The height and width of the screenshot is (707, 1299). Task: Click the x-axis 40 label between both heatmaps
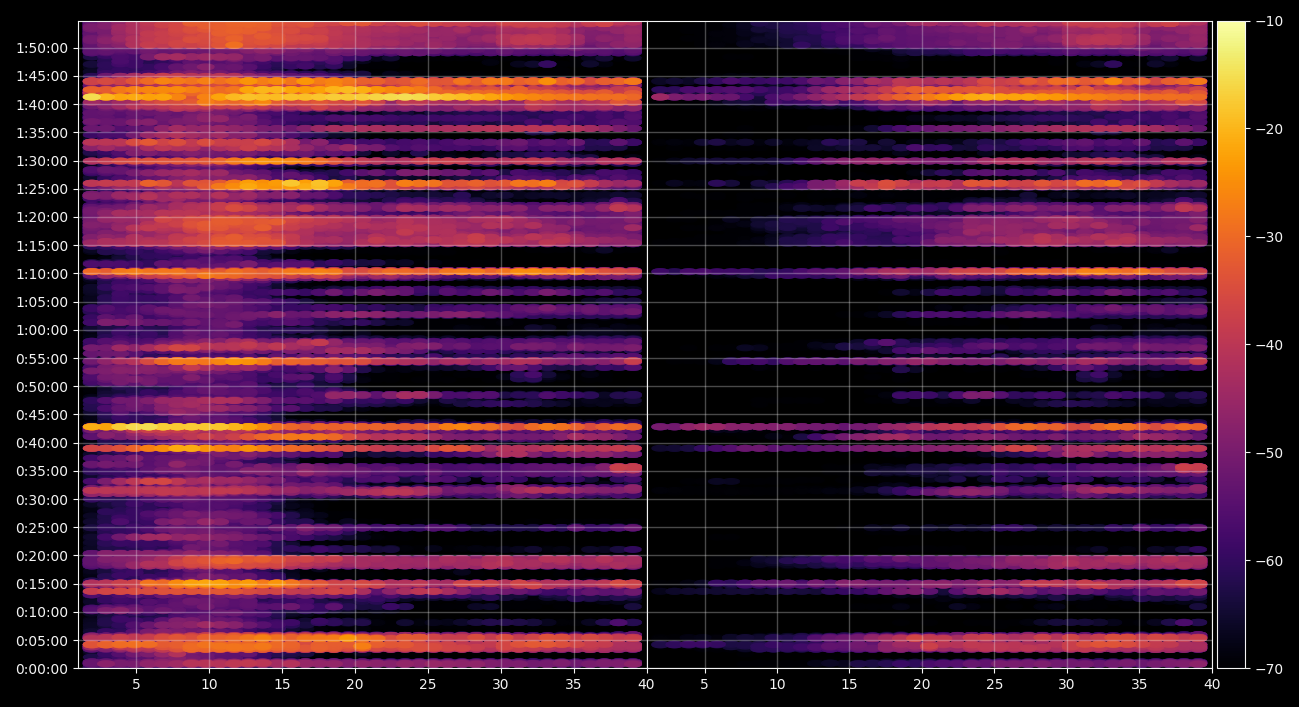(x=646, y=685)
